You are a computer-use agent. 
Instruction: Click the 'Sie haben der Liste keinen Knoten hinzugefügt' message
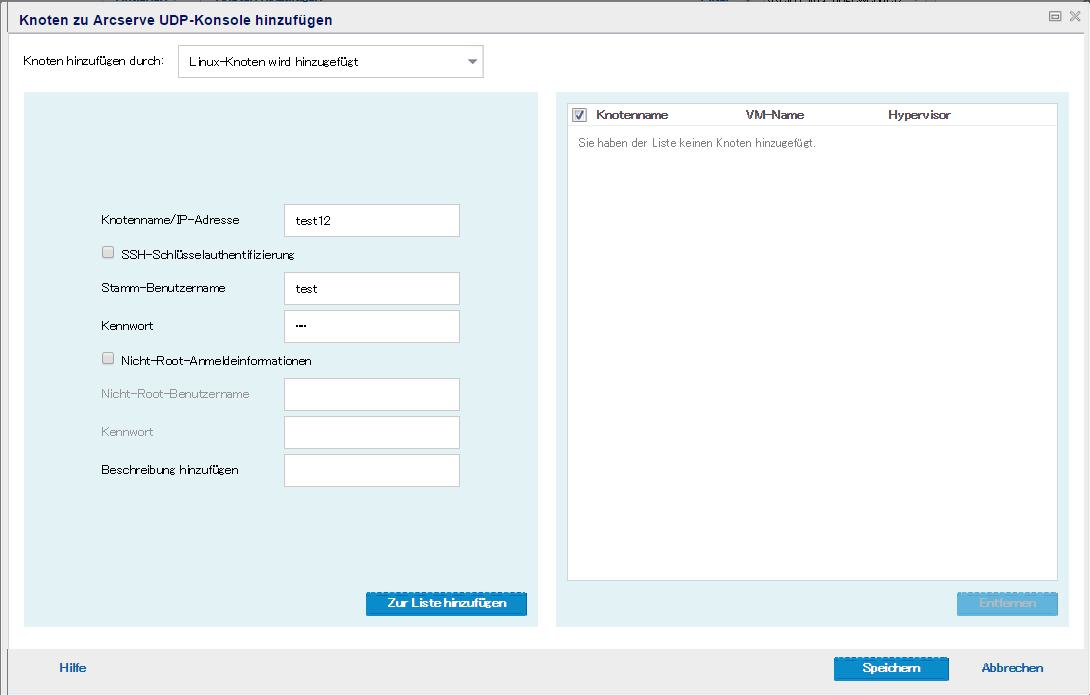click(697, 143)
